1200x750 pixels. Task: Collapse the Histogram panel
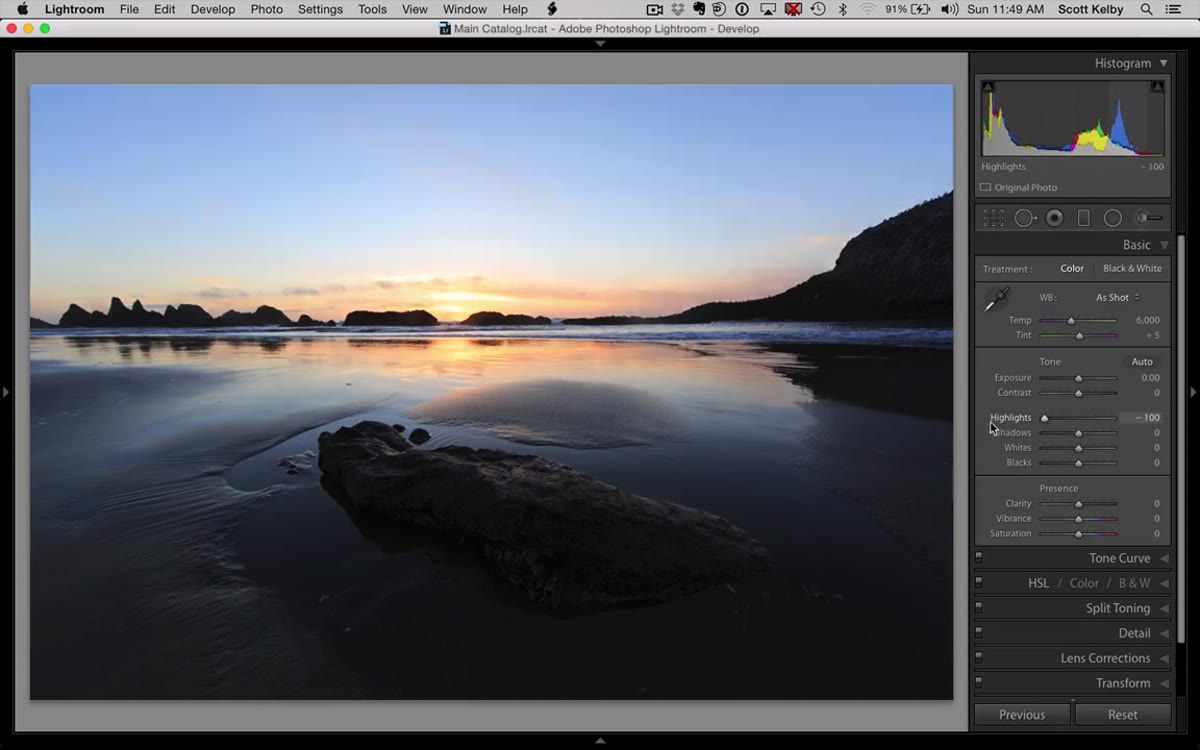tap(1163, 63)
